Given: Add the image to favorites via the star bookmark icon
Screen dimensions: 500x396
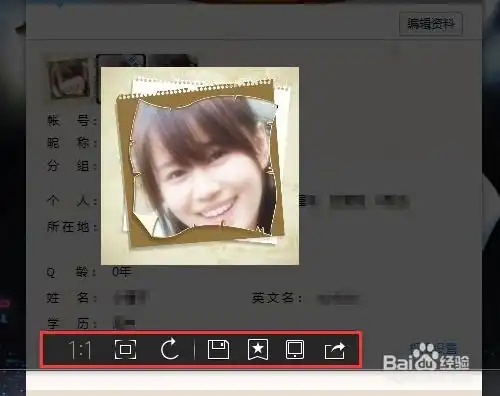Looking at the screenshot, I should [x=258, y=350].
